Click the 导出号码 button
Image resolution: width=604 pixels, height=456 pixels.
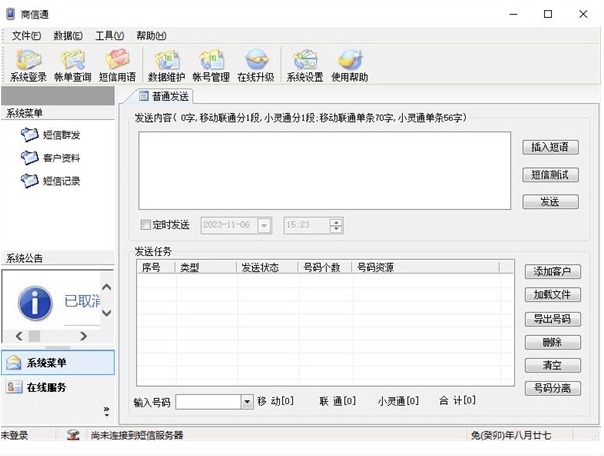(x=553, y=319)
